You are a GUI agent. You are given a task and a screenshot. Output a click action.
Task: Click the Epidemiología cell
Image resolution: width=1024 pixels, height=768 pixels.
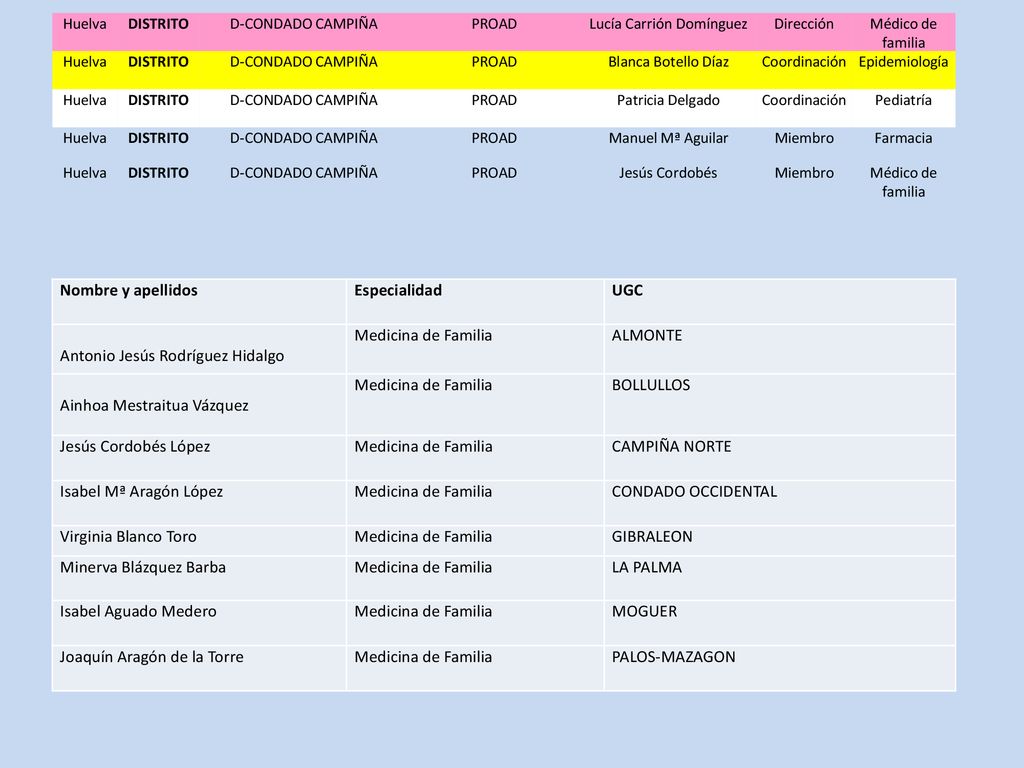coord(903,62)
